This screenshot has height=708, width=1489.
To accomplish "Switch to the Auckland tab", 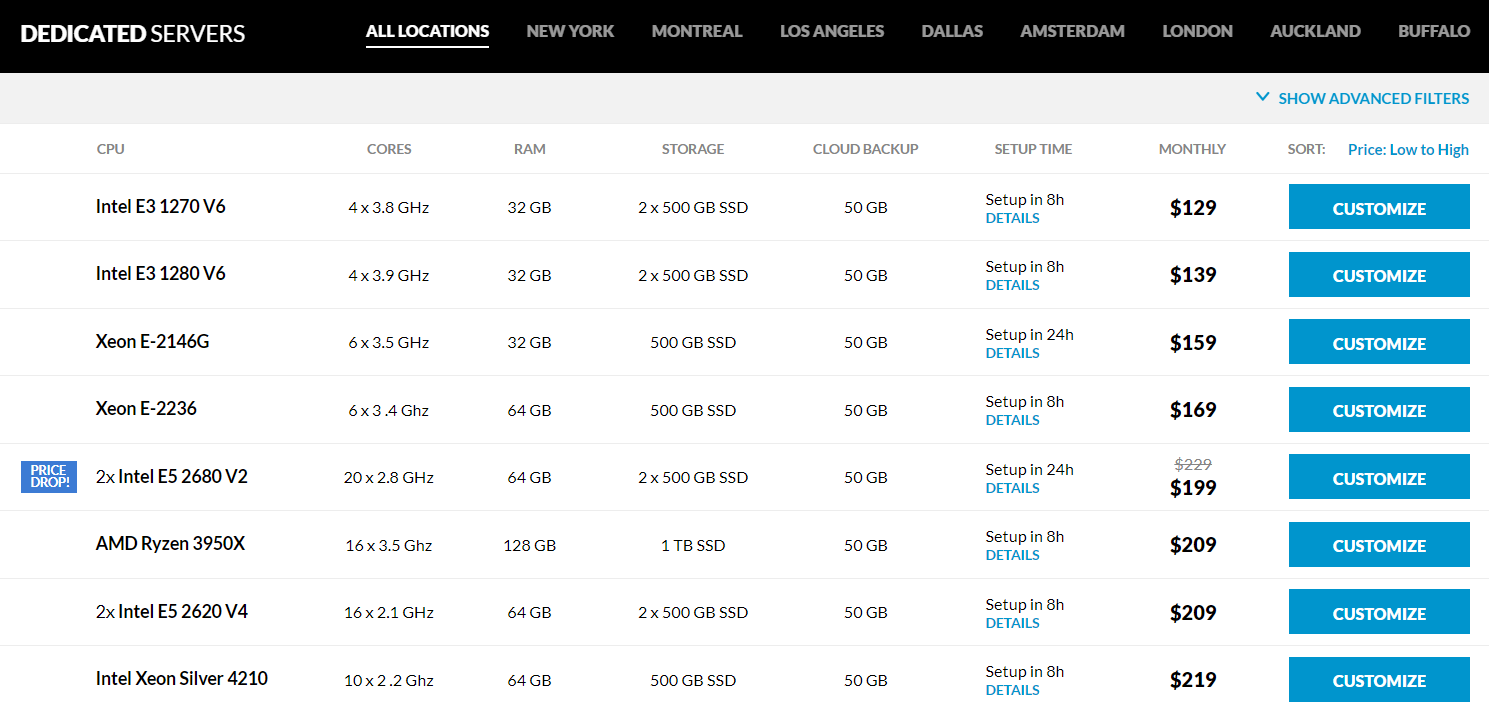I will point(1315,31).
